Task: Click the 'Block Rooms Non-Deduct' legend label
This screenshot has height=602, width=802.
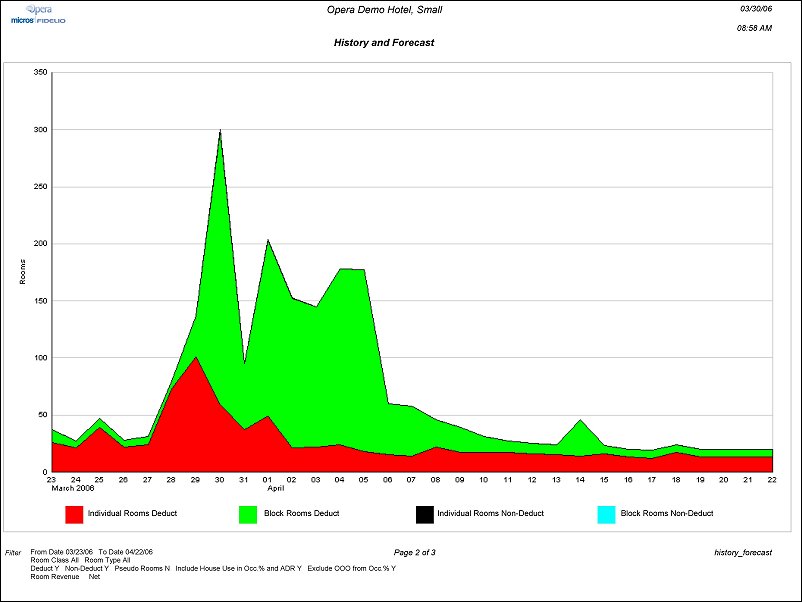Action: 667,514
